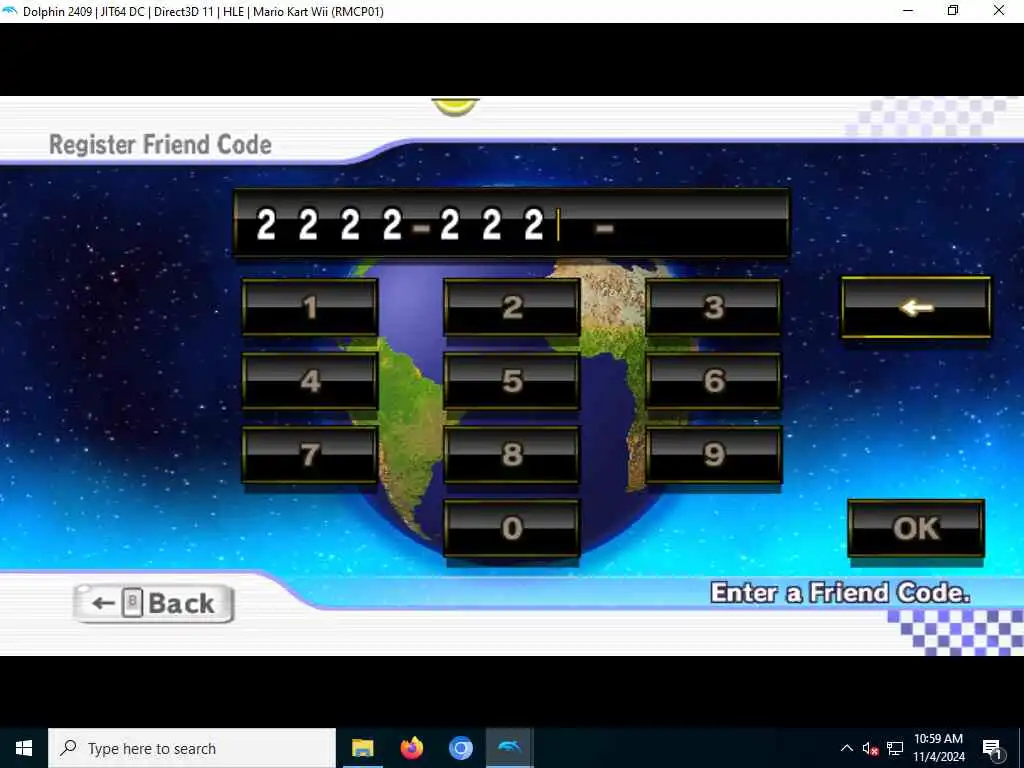
Task: Click the number 6 keypad button
Action: [x=713, y=381]
